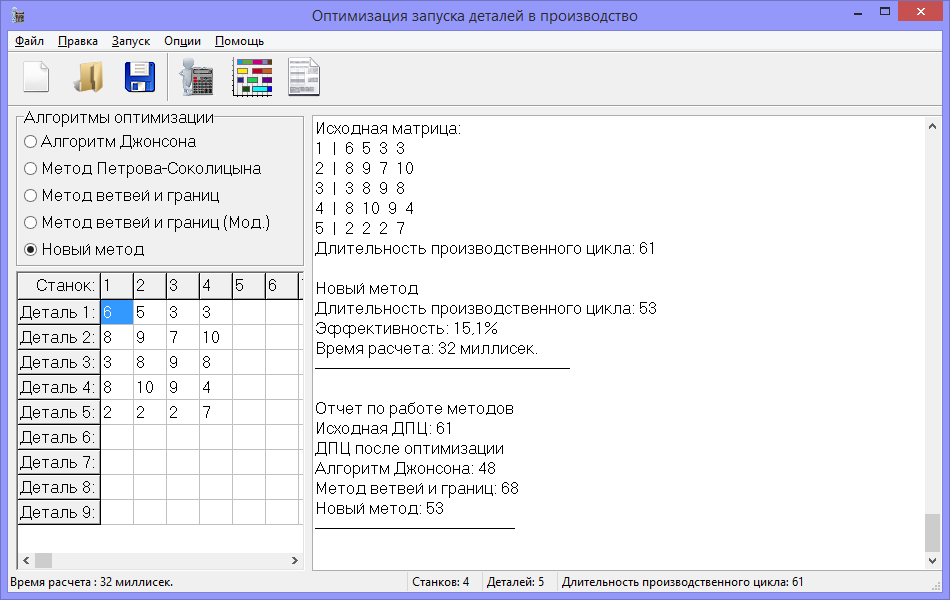
Task: Click the horizontal scrollbar below the matrix table
Action: click(160, 561)
